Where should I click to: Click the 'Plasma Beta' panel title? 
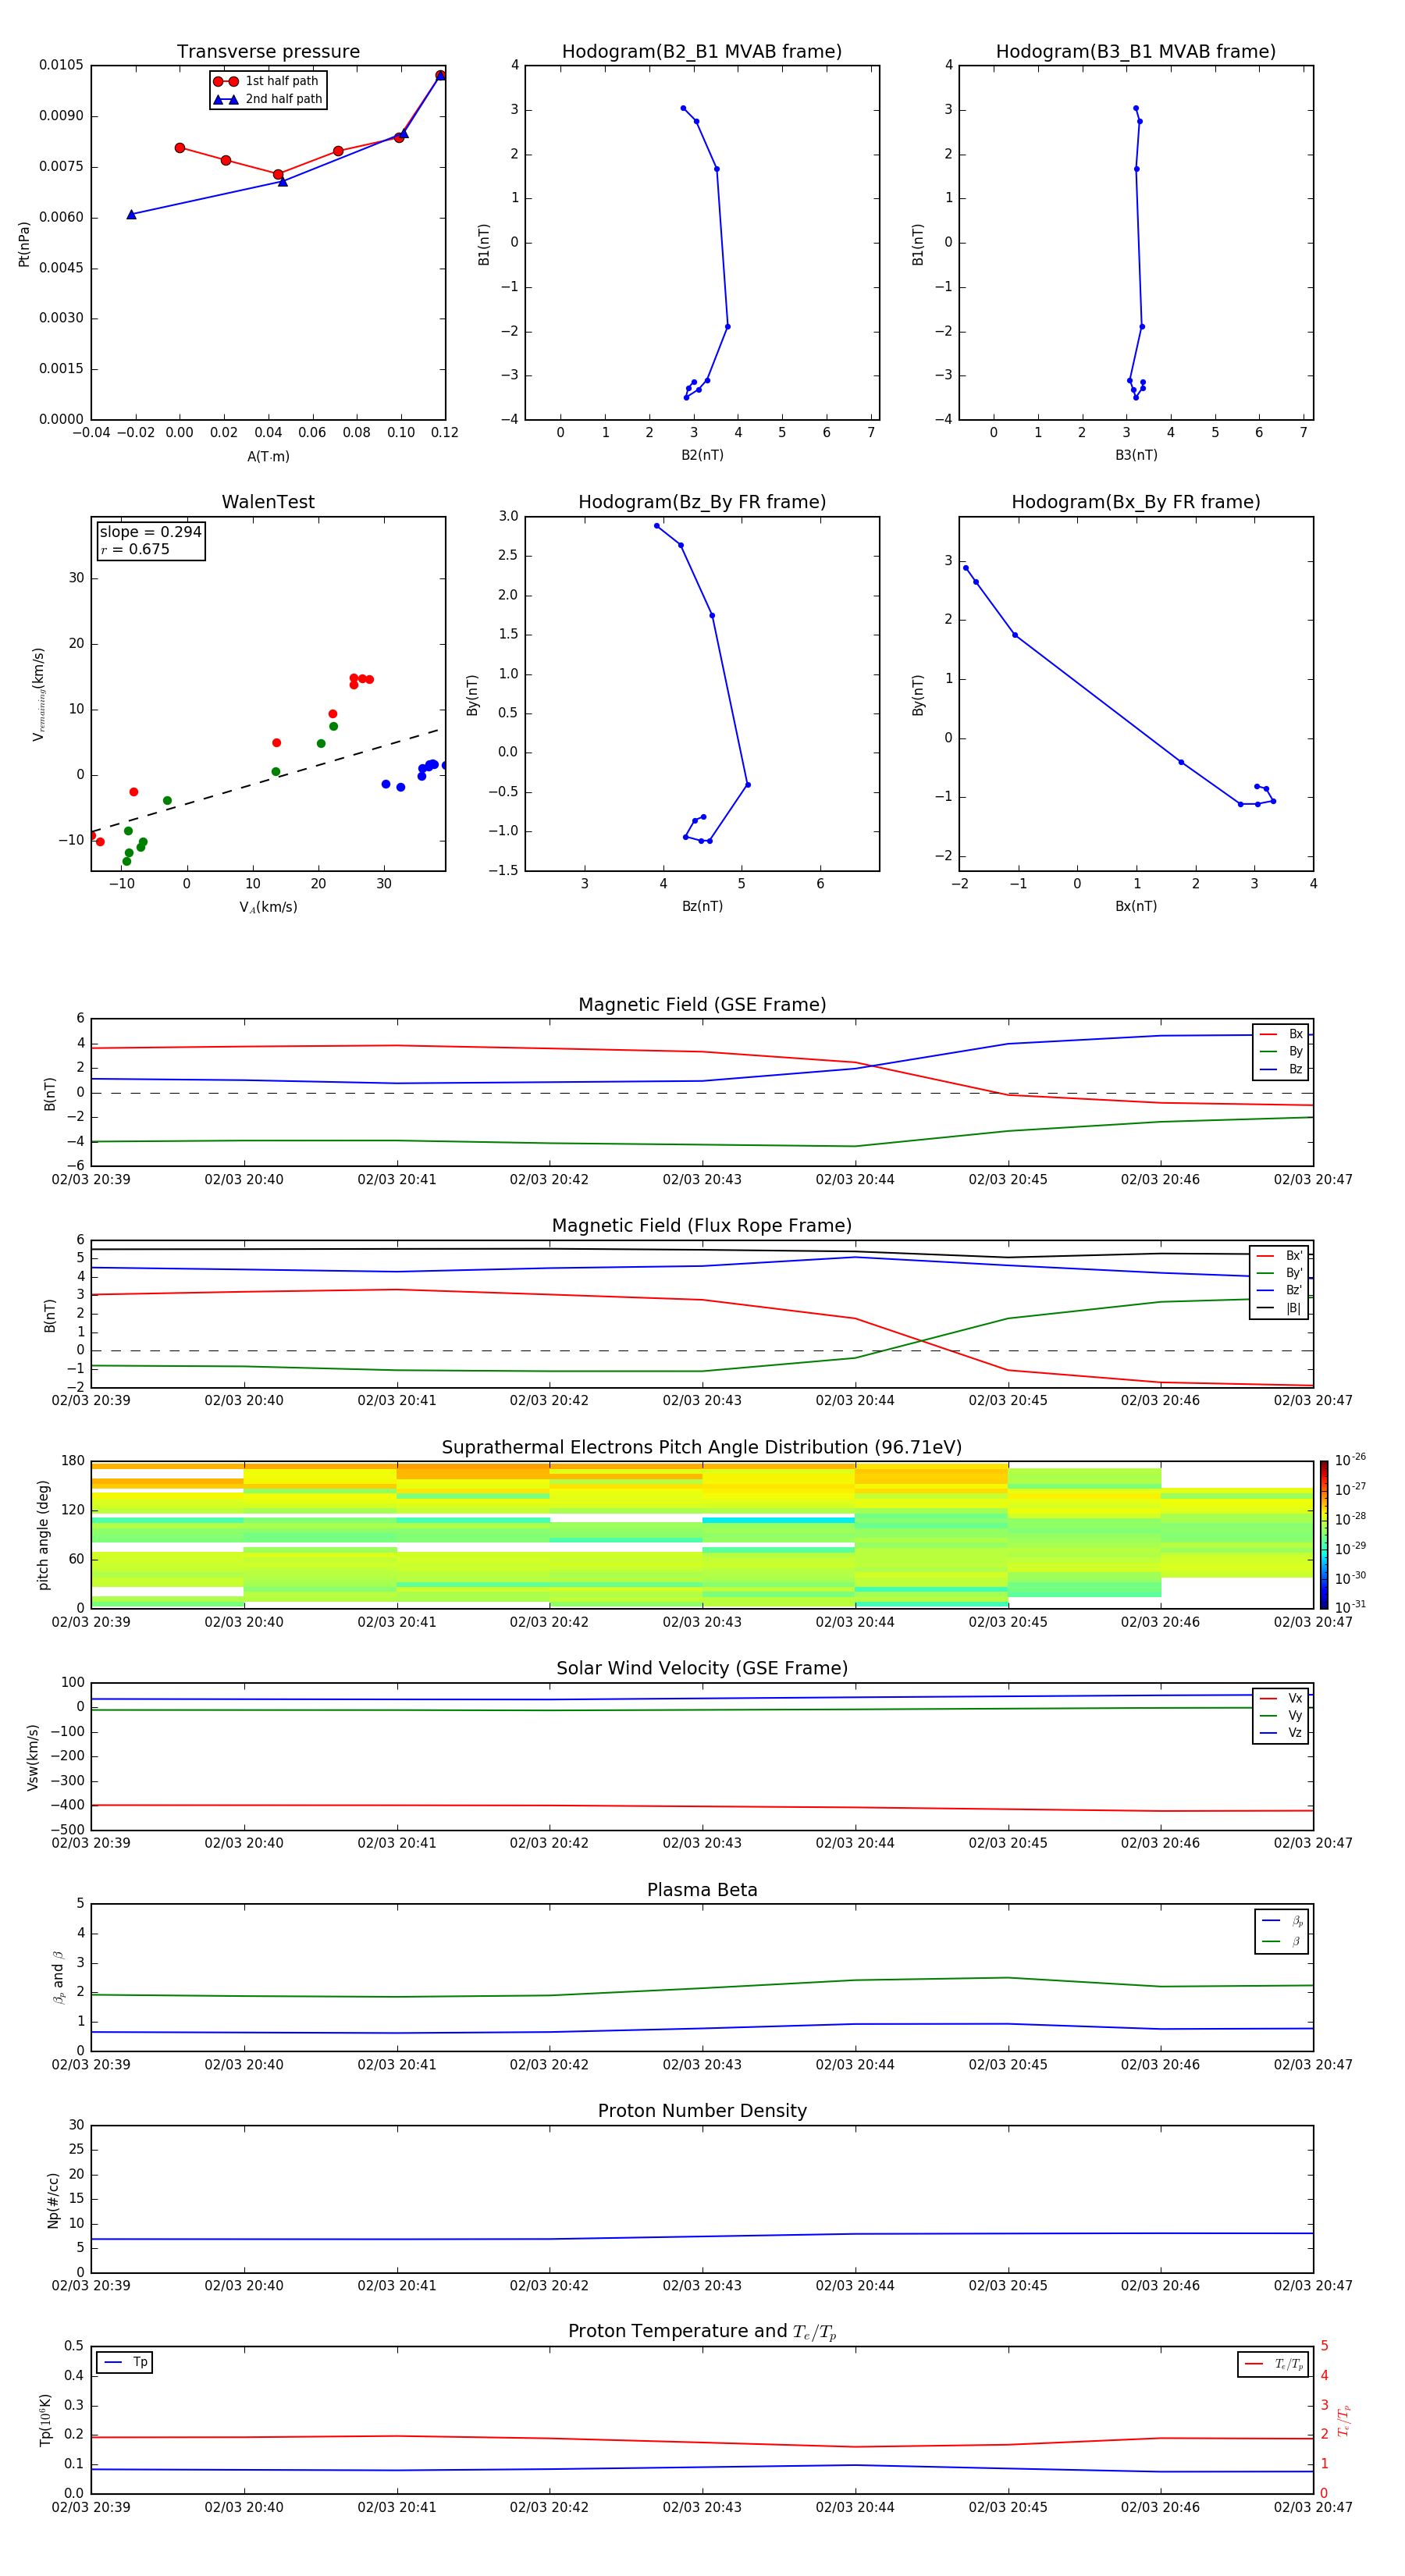pos(702,1890)
